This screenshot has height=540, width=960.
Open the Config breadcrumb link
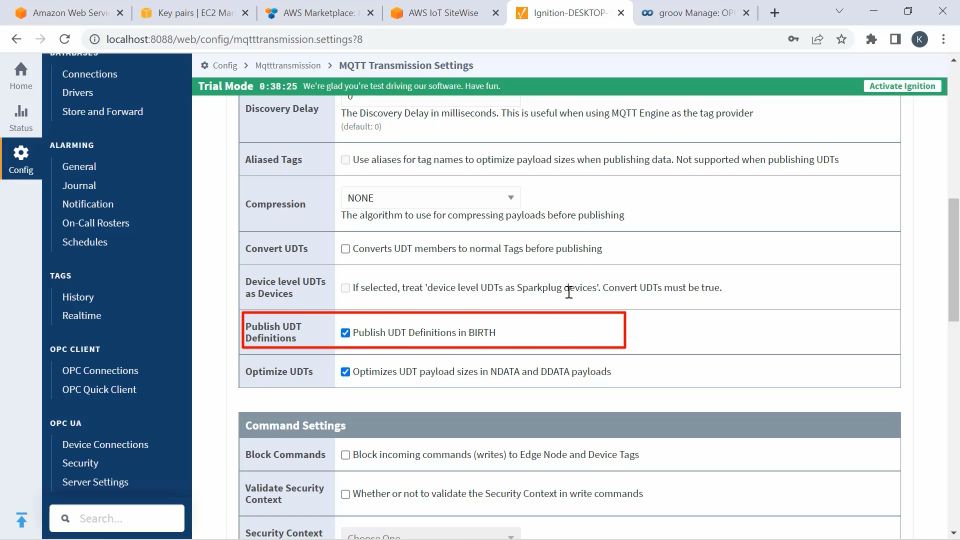pyautogui.click(x=225, y=66)
